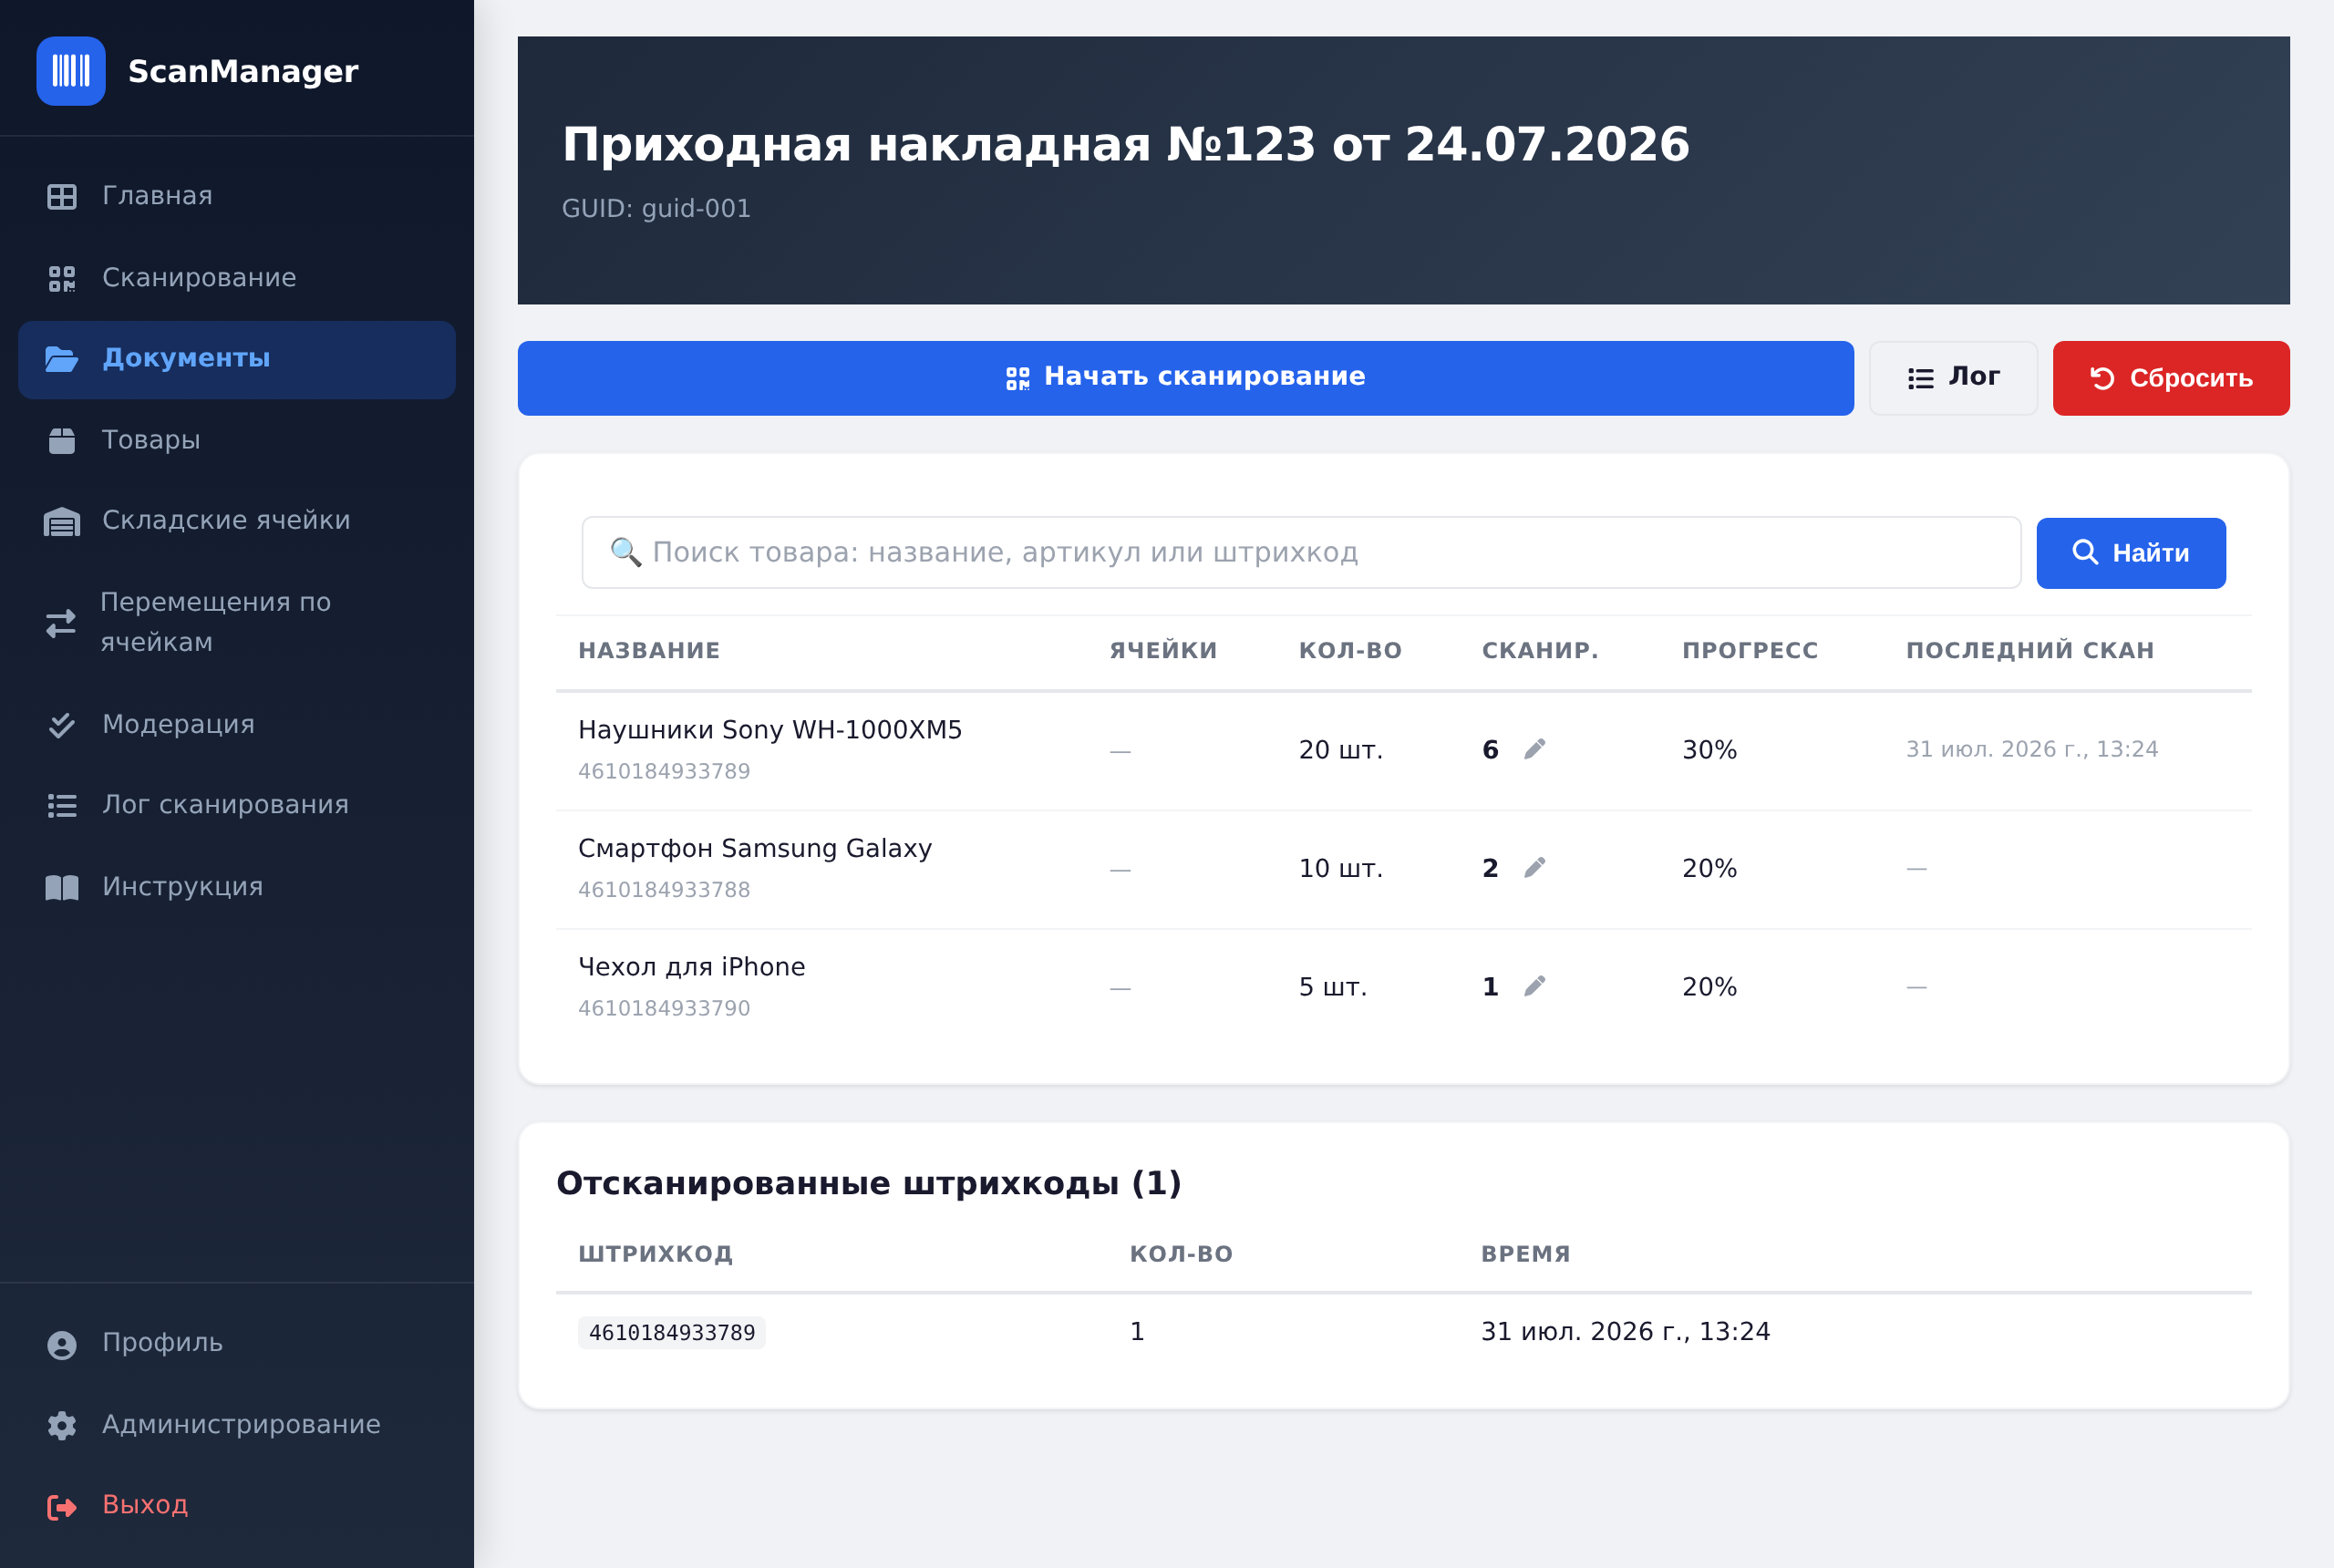This screenshot has height=1568, width=2334.
Task: Open Товары in sidebar
Action: [x=237, y=440]
